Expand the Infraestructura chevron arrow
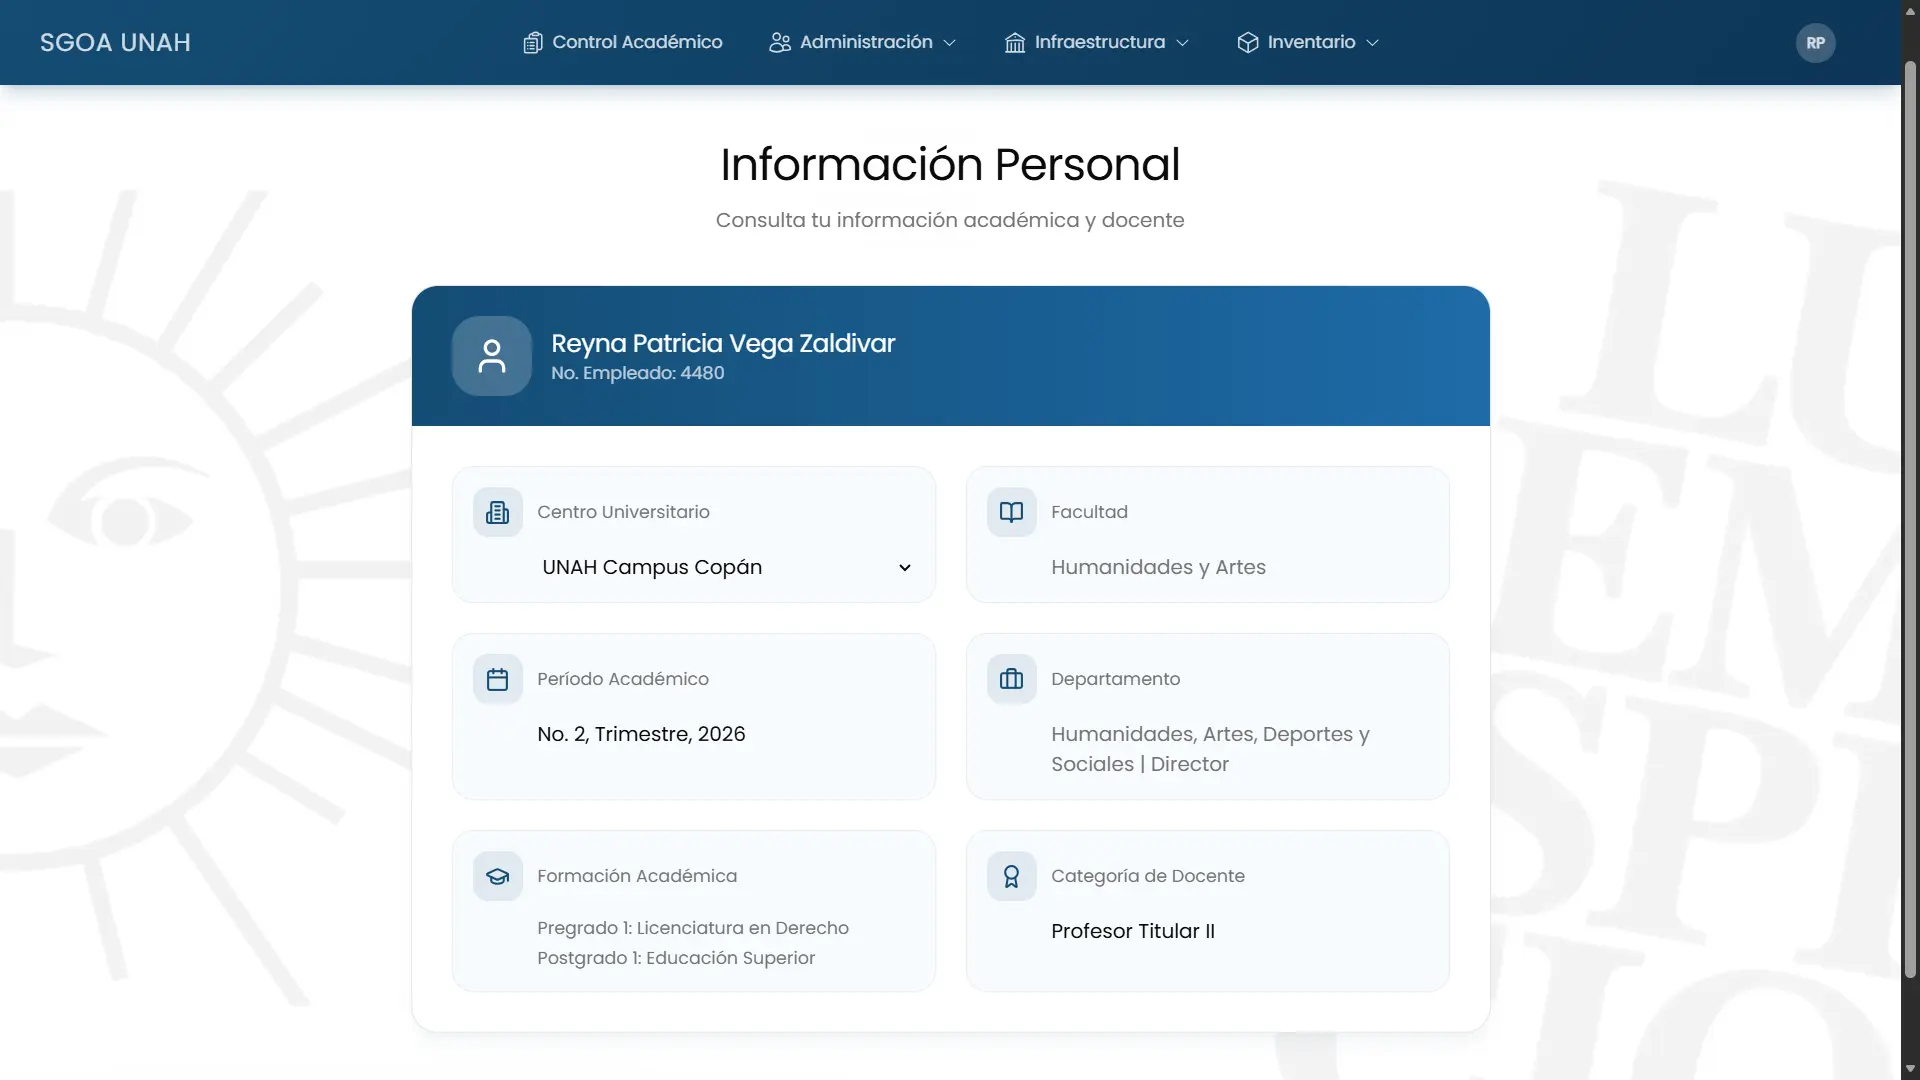1920x1080 pixels. click(1183, 43)
